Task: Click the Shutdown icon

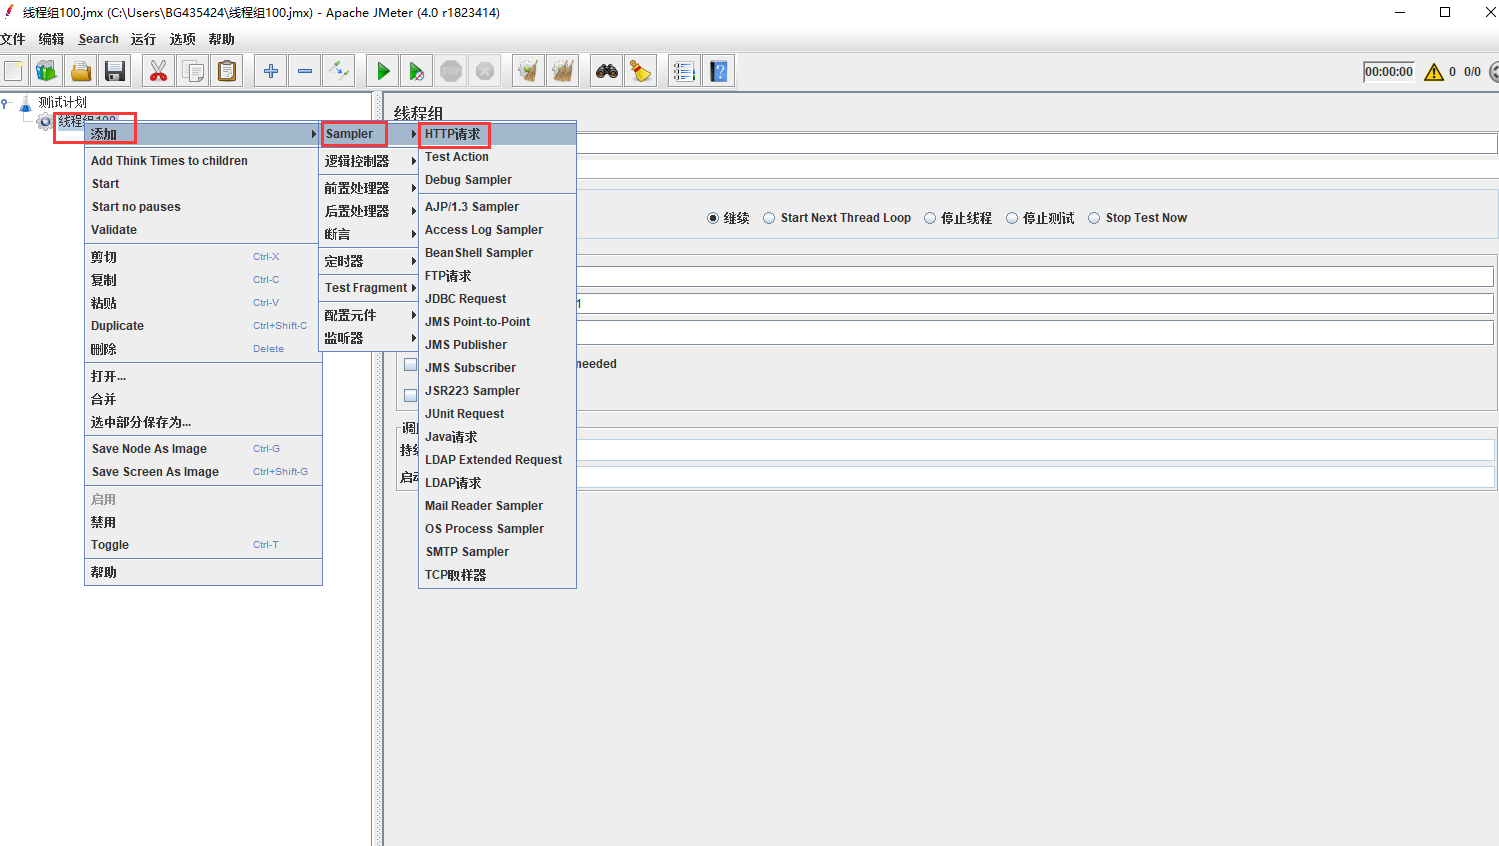Action: 485,71
